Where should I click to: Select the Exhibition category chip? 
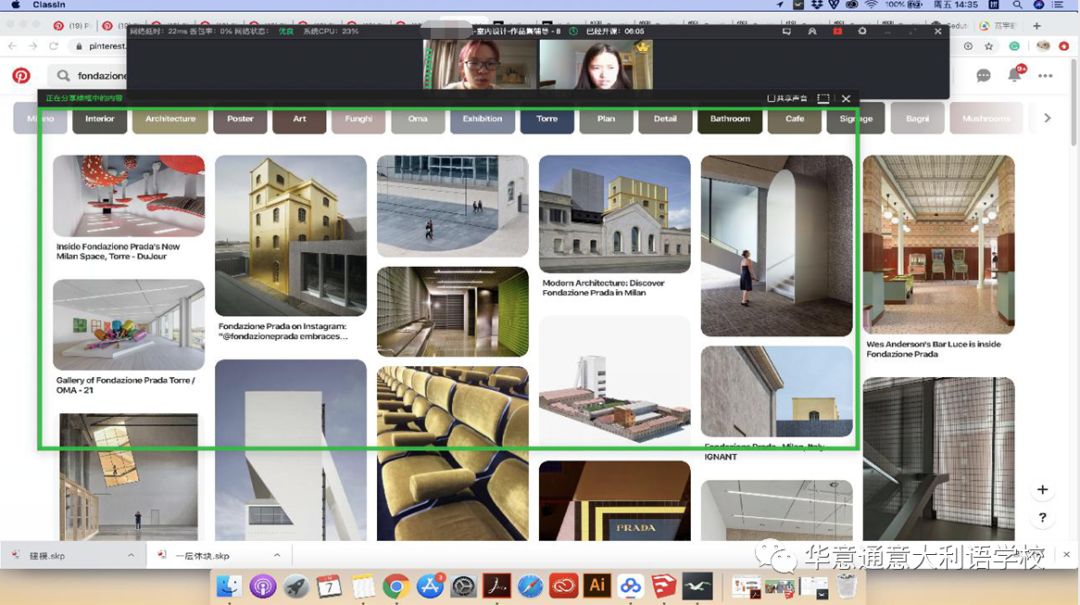pyautogui.click(x=482, y=119)
